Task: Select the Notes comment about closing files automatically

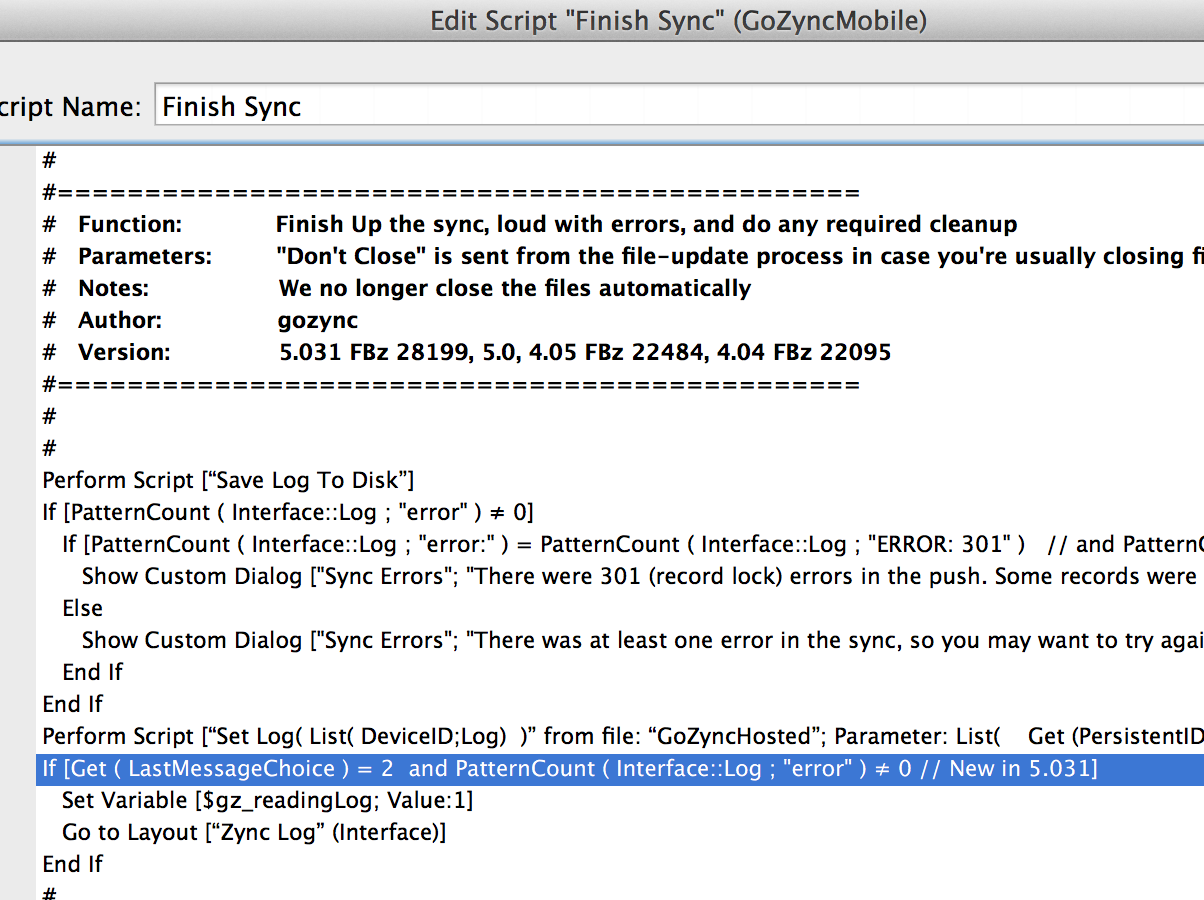Action: (x=397, y=288)
